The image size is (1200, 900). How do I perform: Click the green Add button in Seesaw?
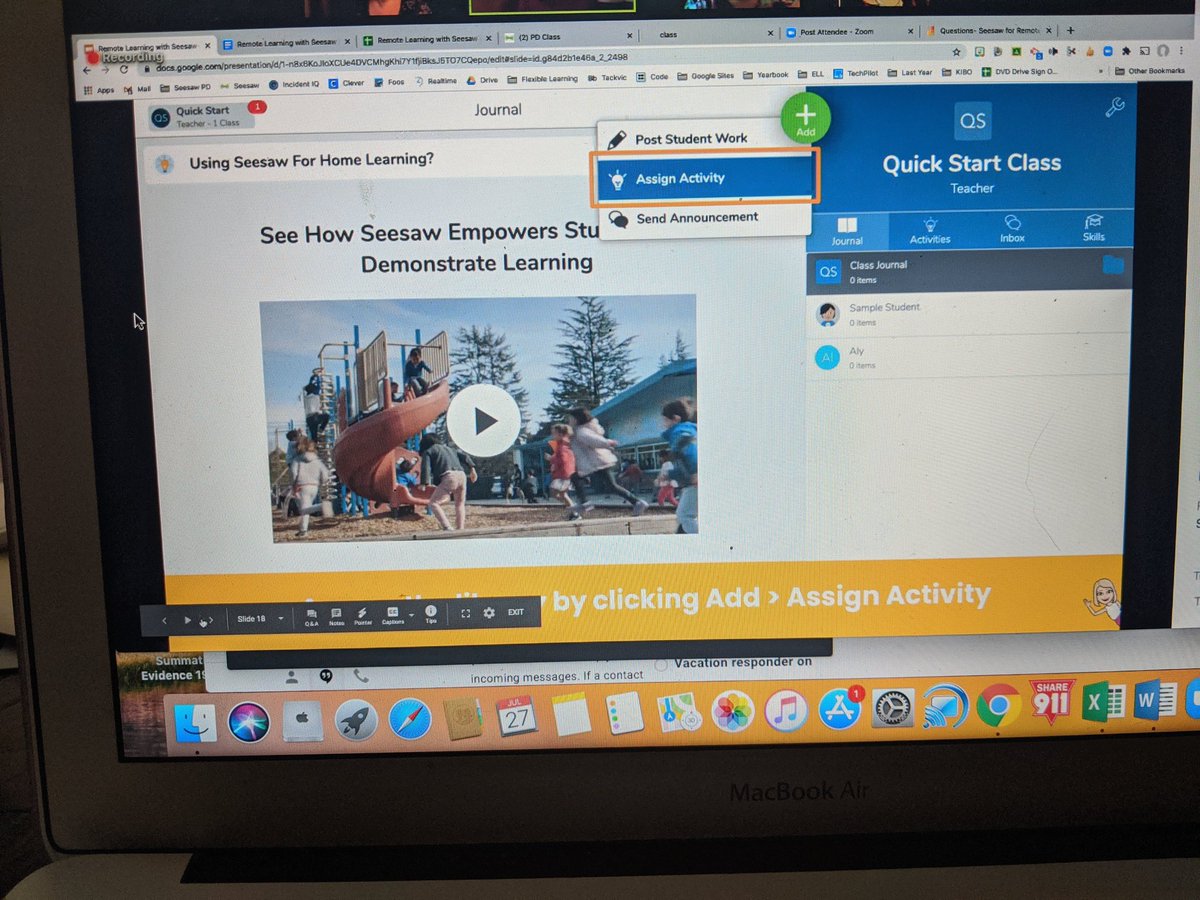click(x=805, y=119)
